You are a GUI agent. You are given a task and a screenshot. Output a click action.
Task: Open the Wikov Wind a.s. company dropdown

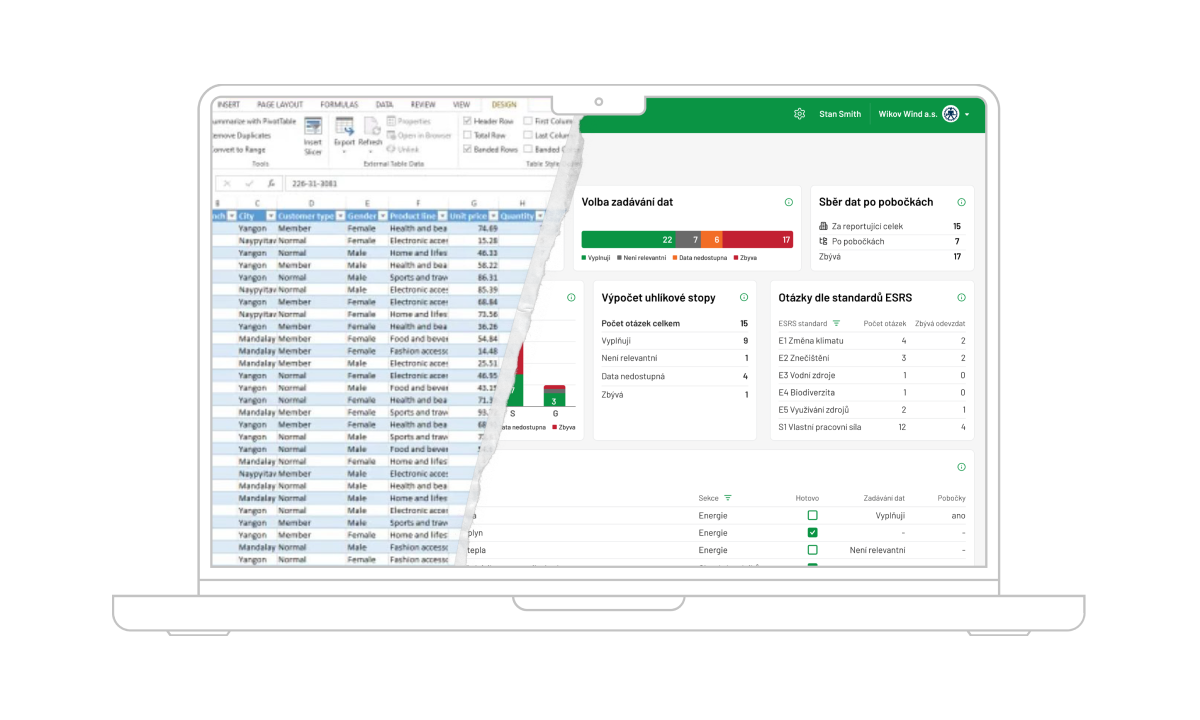pos(967,115)
